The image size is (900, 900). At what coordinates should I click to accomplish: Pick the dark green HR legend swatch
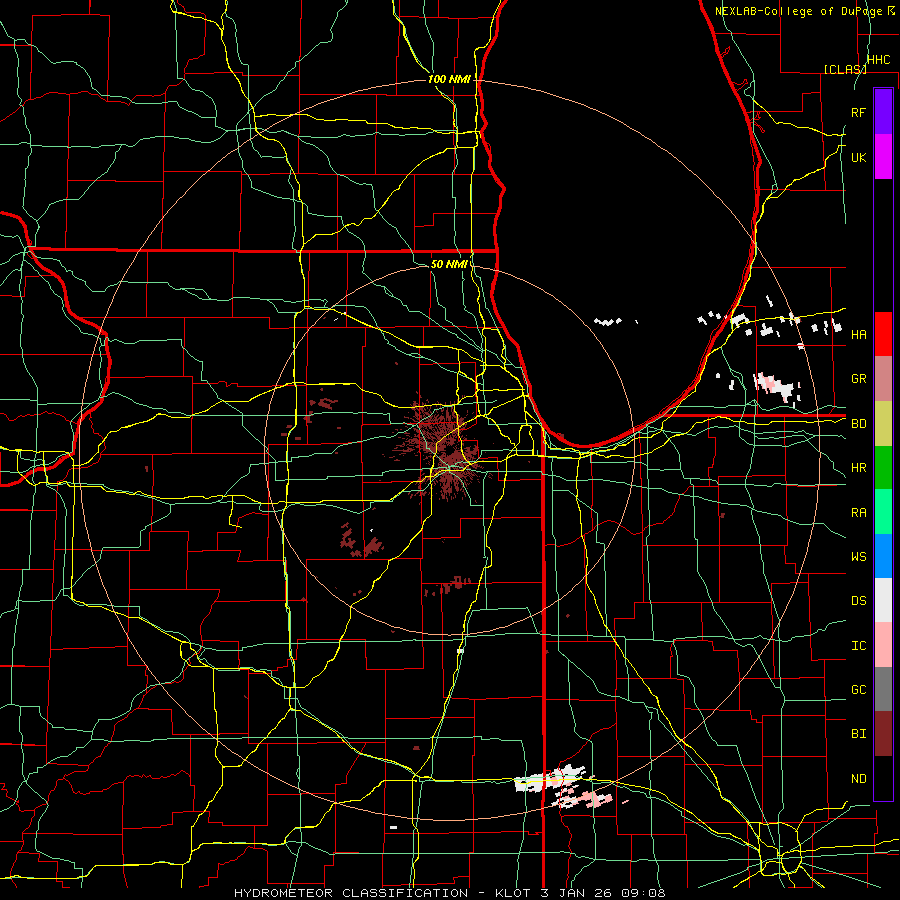click(x=883, y=468)
